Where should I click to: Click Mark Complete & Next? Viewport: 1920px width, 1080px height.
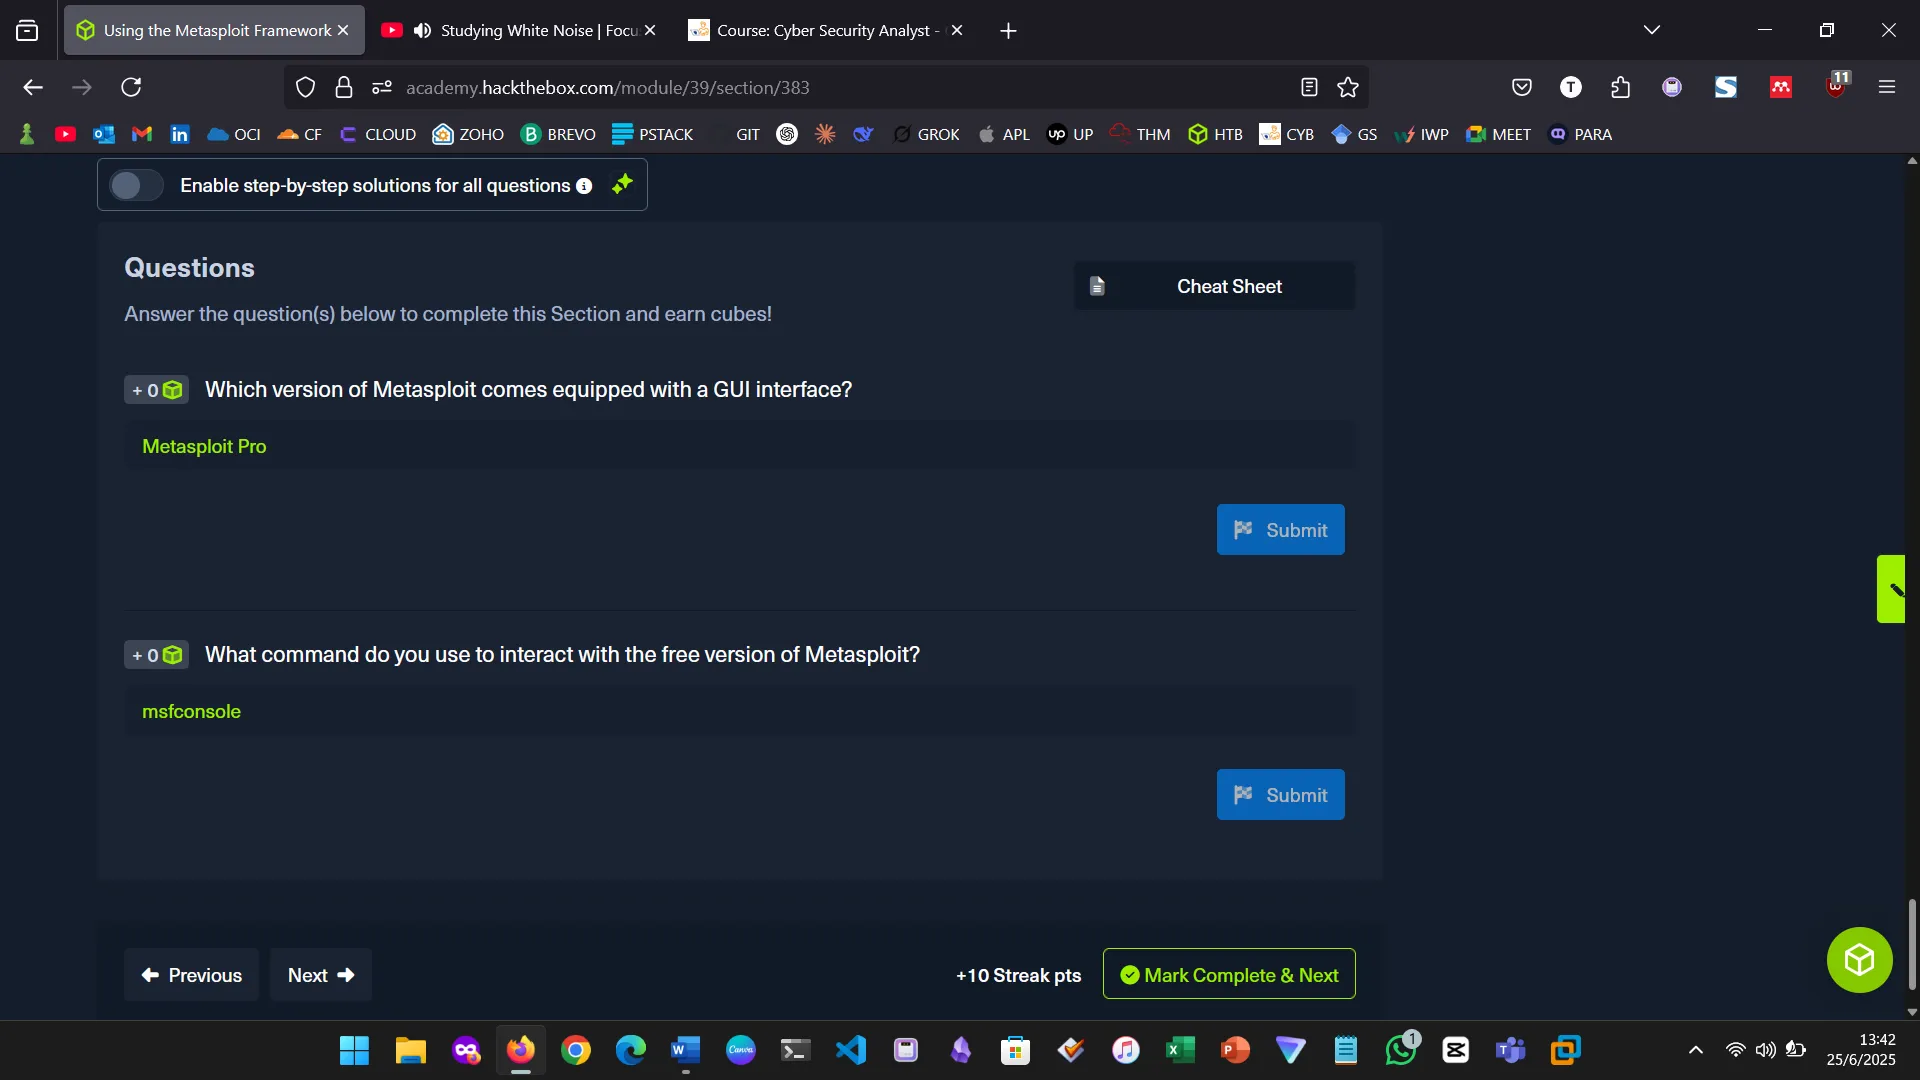coord(1229,974)
